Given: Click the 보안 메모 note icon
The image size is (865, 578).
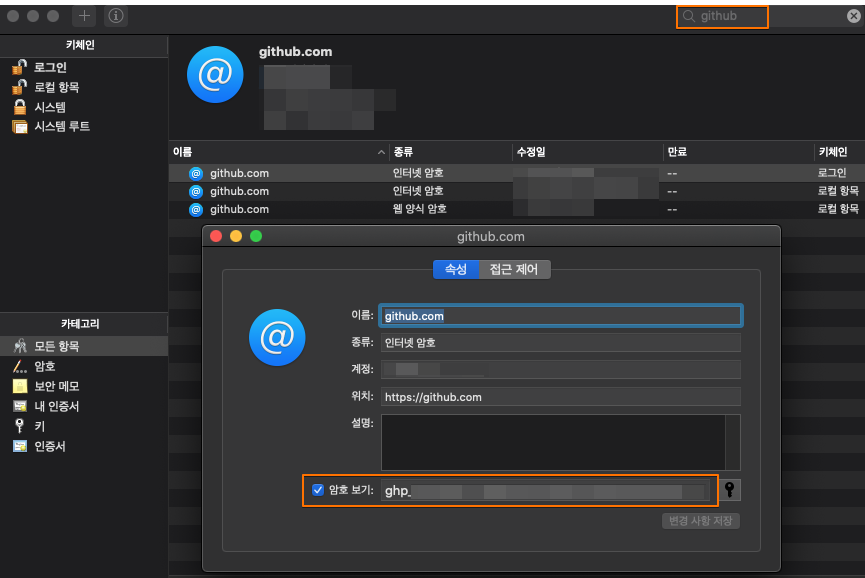Looking at the screenshot, I should tap(20, 386).
